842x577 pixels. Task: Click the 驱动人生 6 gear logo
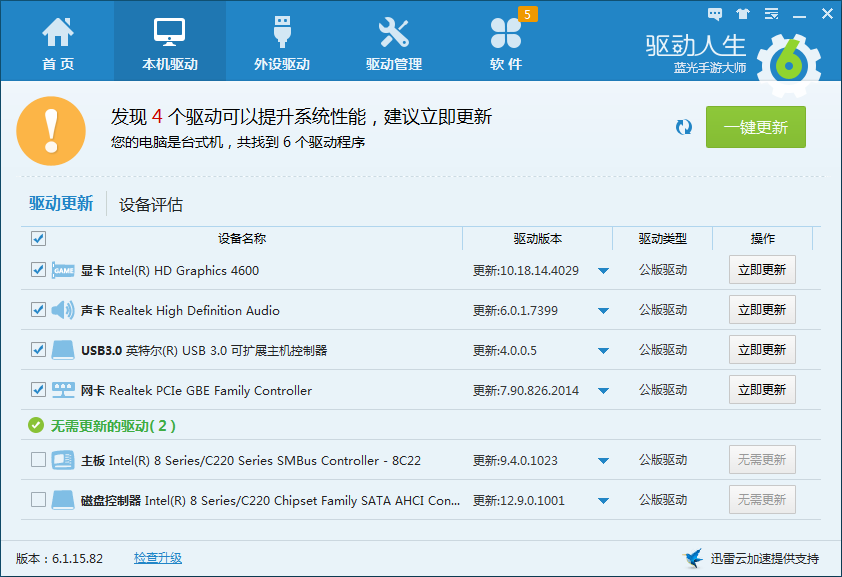click(x=788, y=65)
